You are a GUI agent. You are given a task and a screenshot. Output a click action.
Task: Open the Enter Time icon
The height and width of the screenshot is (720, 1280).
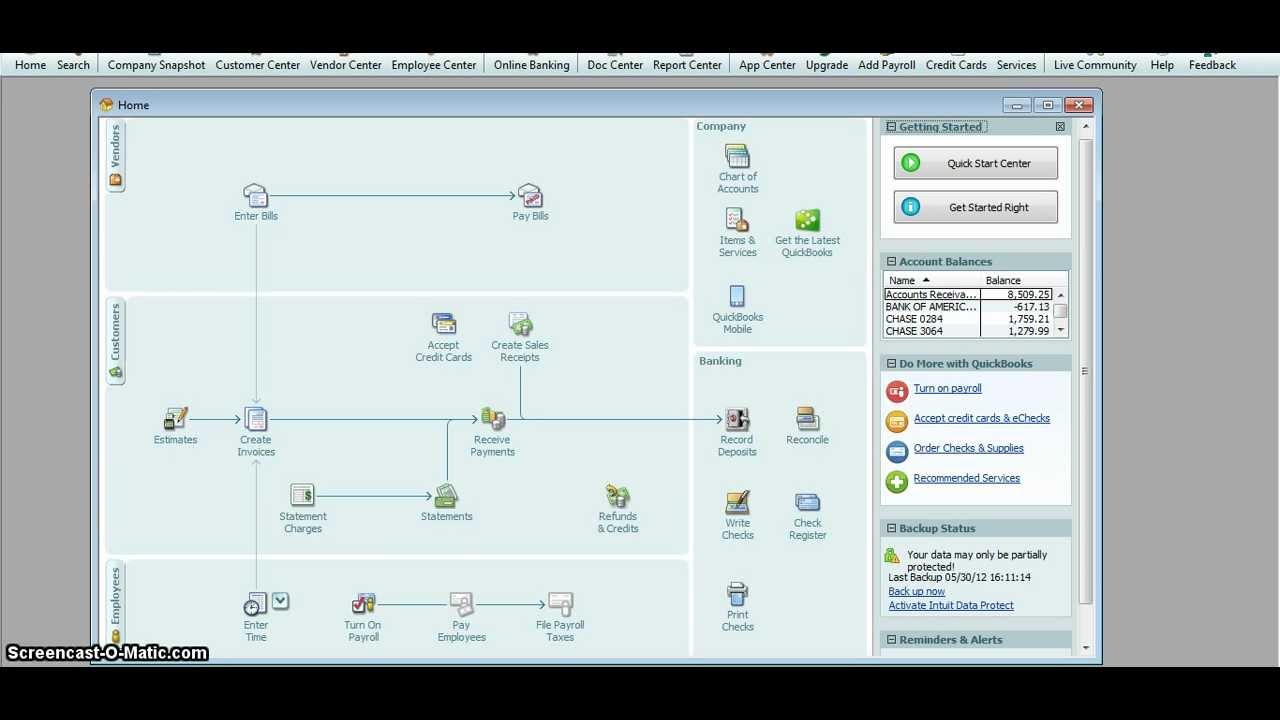[x=255, y=604]
